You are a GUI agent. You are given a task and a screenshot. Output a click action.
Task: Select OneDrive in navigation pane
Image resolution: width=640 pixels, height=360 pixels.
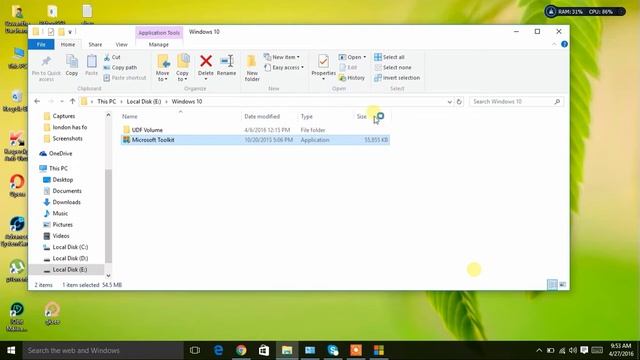pyautogui.click(x=60, y=153)
